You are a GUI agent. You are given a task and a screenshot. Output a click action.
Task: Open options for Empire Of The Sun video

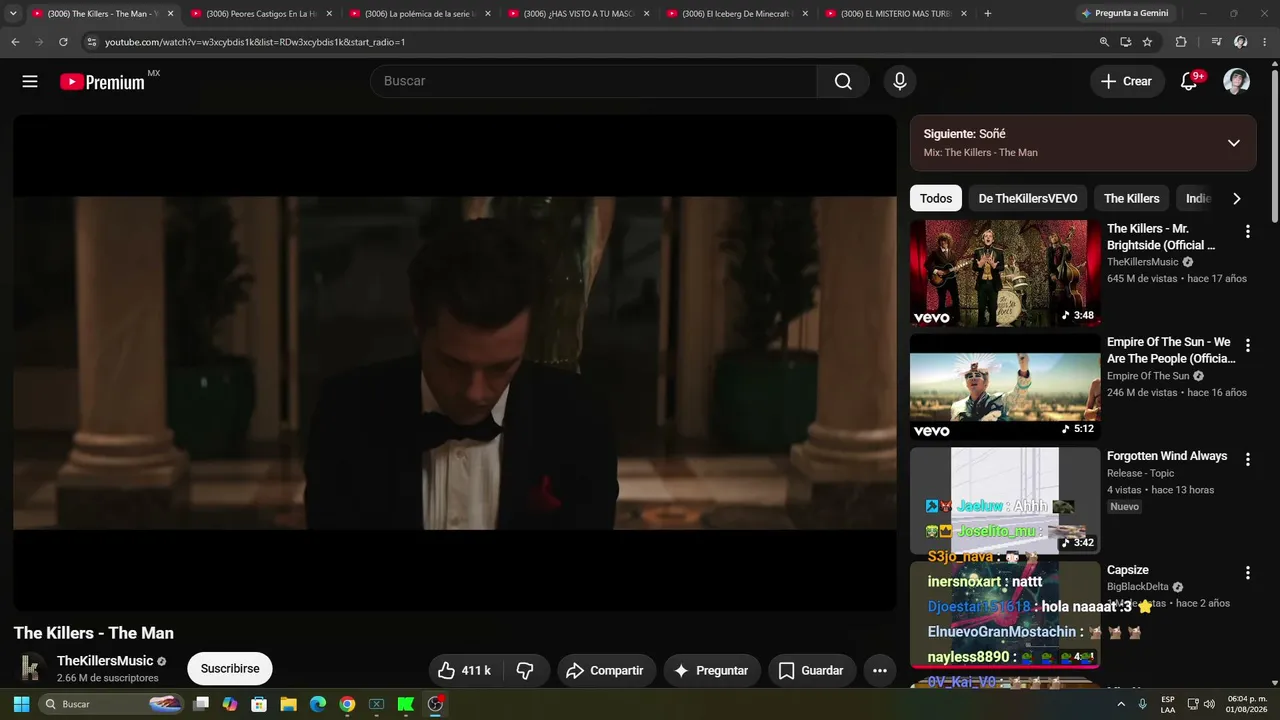[1247, 346]
